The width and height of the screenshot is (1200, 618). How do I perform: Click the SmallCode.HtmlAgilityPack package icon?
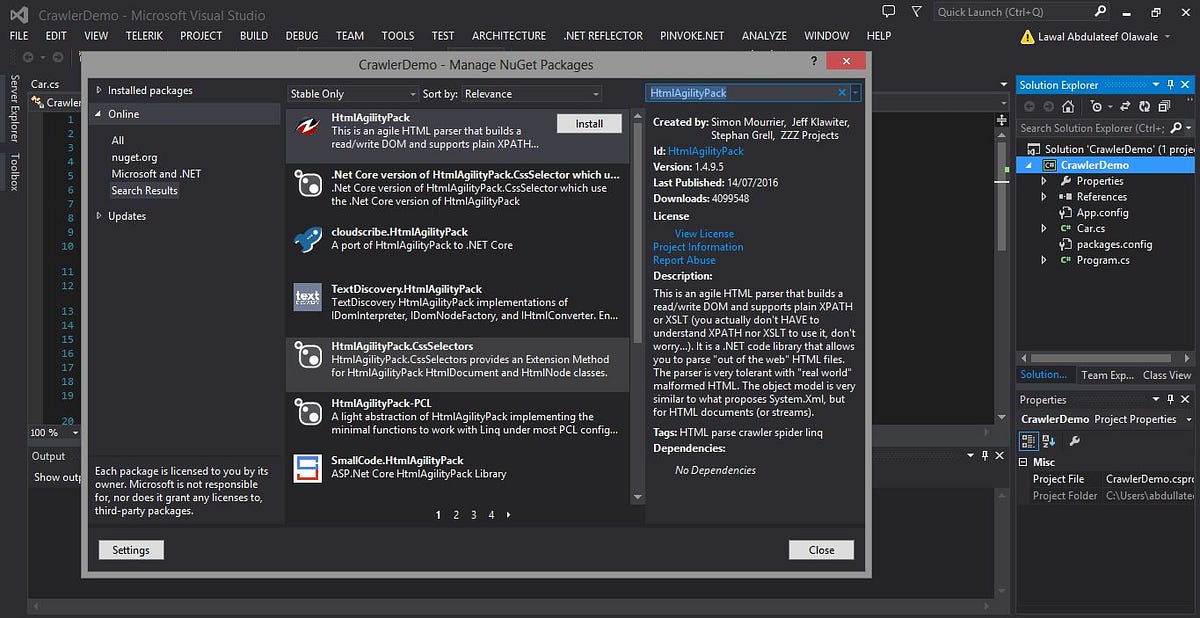[307, 468]
